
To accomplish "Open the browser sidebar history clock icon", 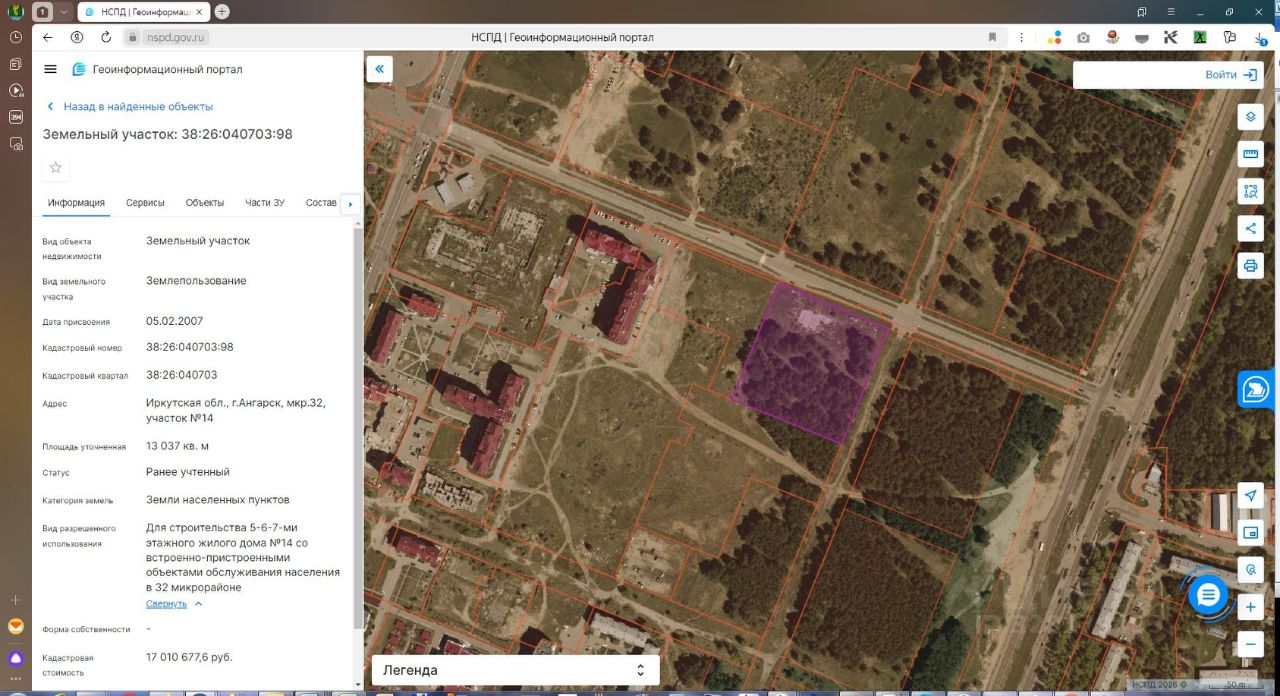I will pos(16,37).
